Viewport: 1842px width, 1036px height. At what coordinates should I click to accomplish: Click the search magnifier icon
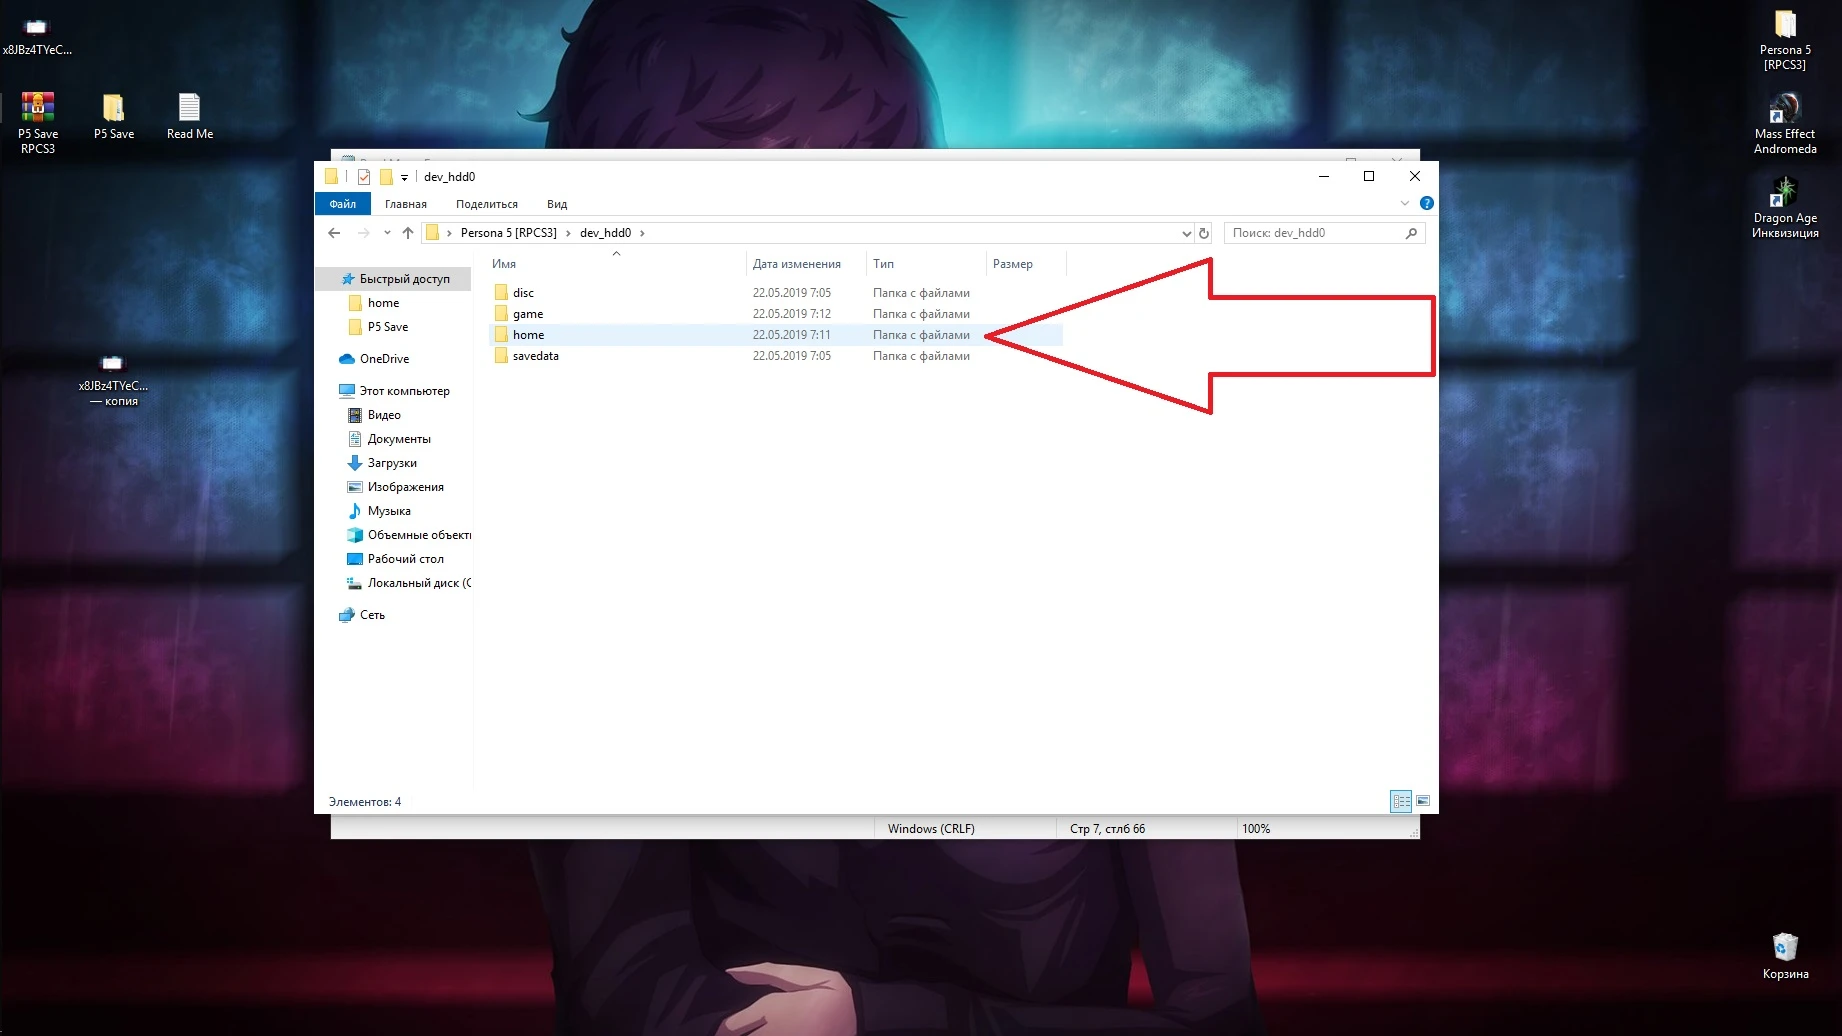(x=1412, y=233)
